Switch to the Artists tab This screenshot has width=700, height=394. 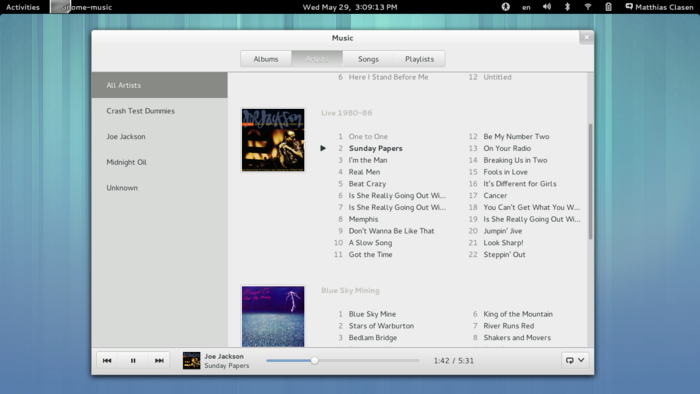point(317,59)
